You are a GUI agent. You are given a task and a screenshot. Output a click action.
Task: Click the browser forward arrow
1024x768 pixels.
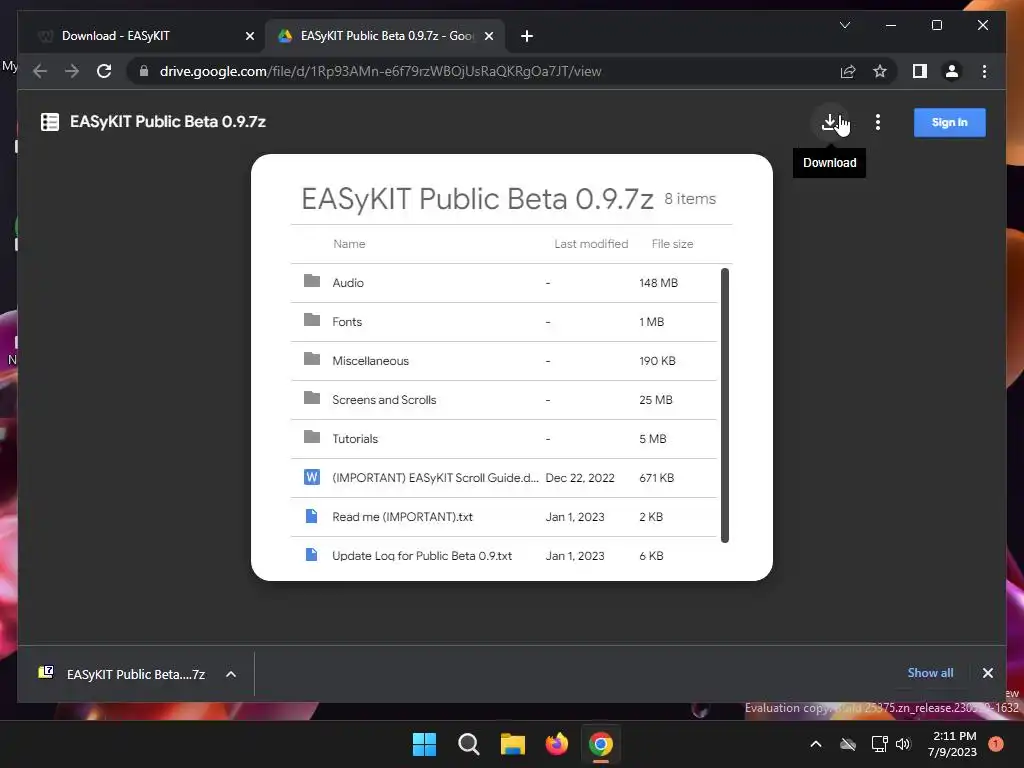(72, 71)
